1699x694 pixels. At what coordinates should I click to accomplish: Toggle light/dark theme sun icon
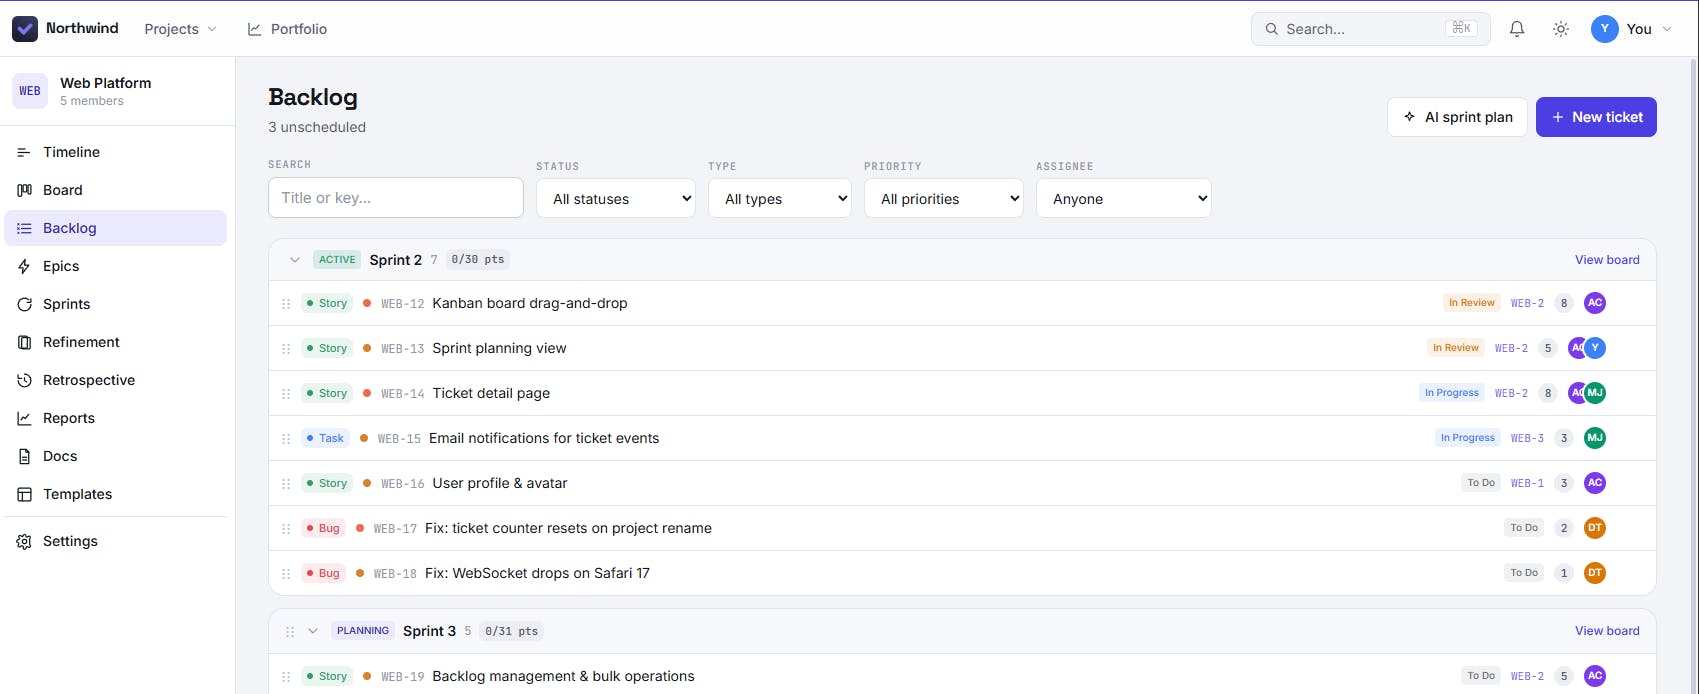pyautogui.click(x=1561, y=29)
